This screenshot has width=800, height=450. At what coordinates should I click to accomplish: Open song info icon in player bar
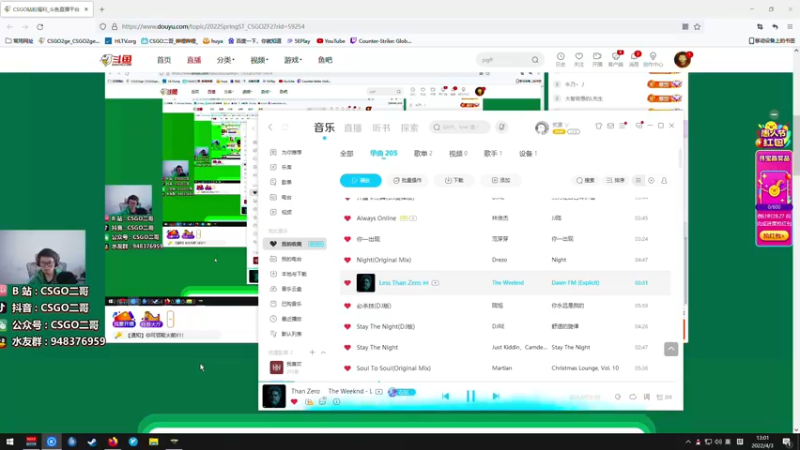tap(336, 402)
